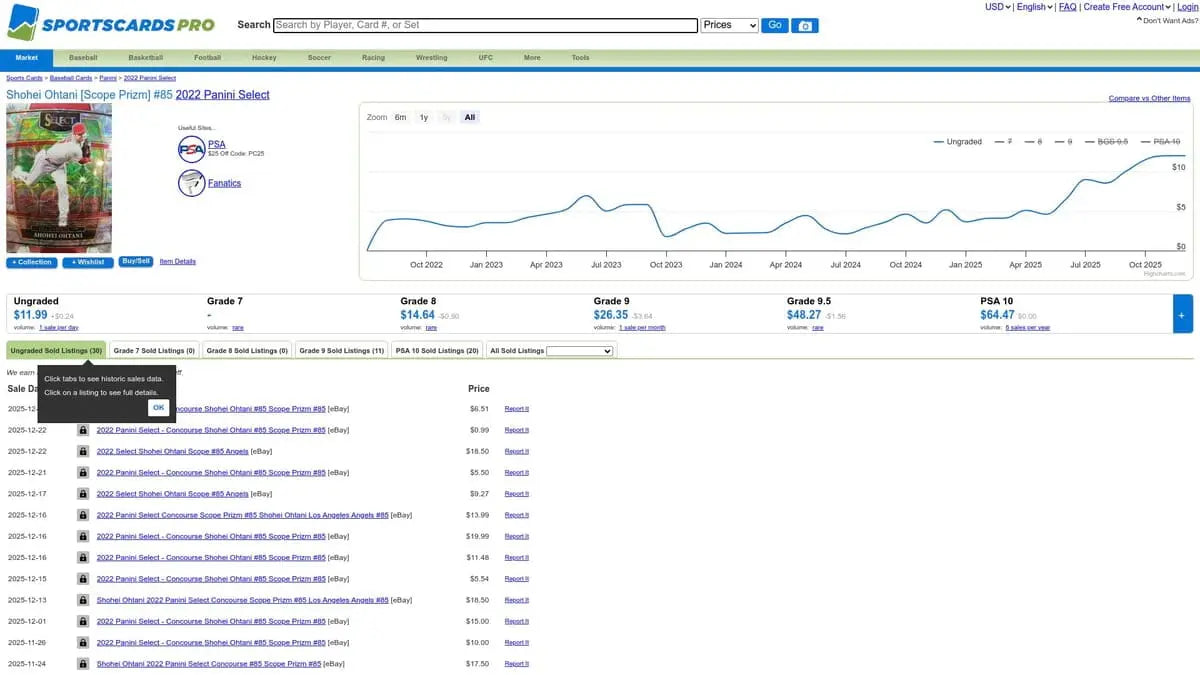
Task: Open the USD currency dropdown
Action: click(997, 7)
